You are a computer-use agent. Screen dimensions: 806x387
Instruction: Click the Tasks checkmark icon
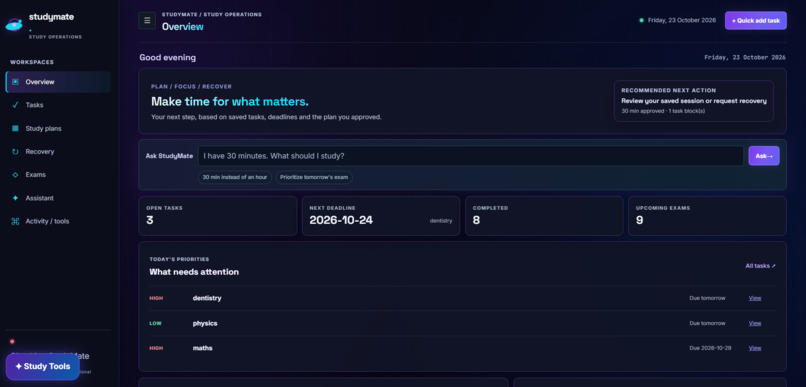15,105
